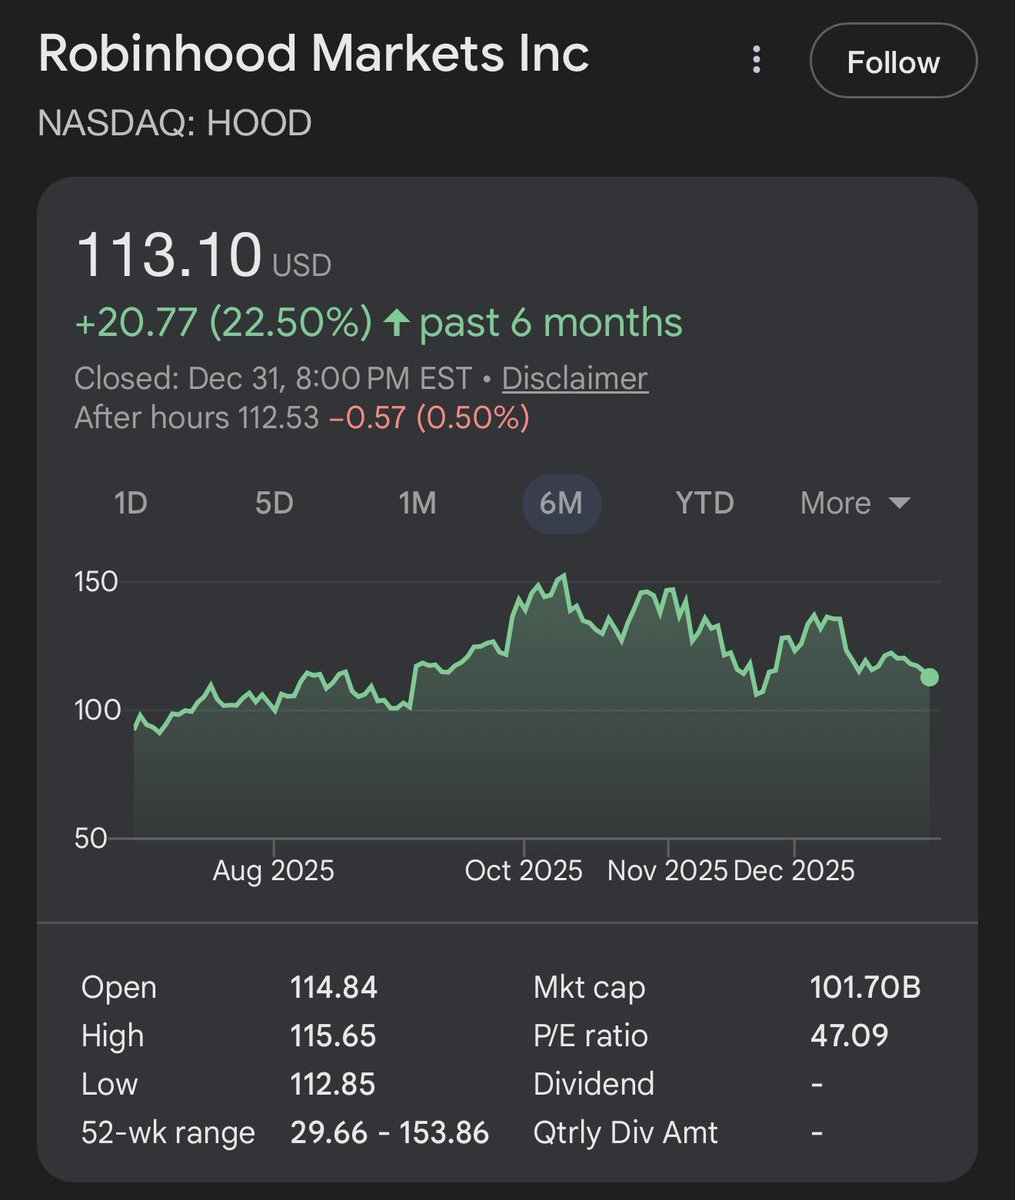The image size is (1015, 1200).
Task: Click the Nov 2025 axis label
Action: (667, 870)
